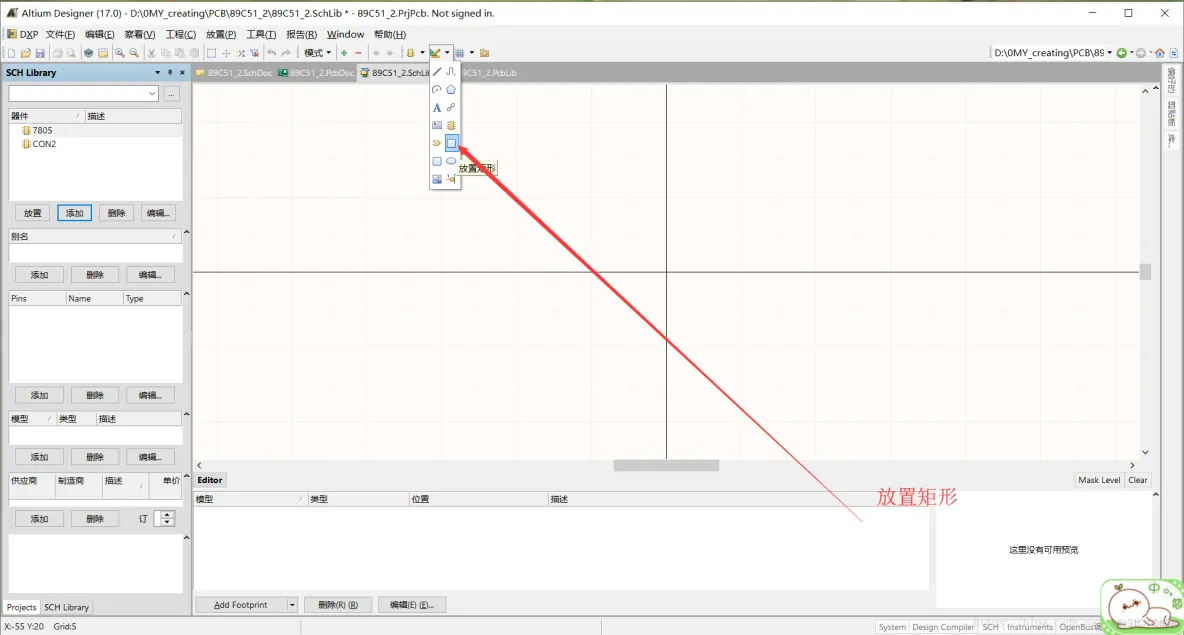Click the Add Component Part icon

pyautogui.click(x=436, y=143)
